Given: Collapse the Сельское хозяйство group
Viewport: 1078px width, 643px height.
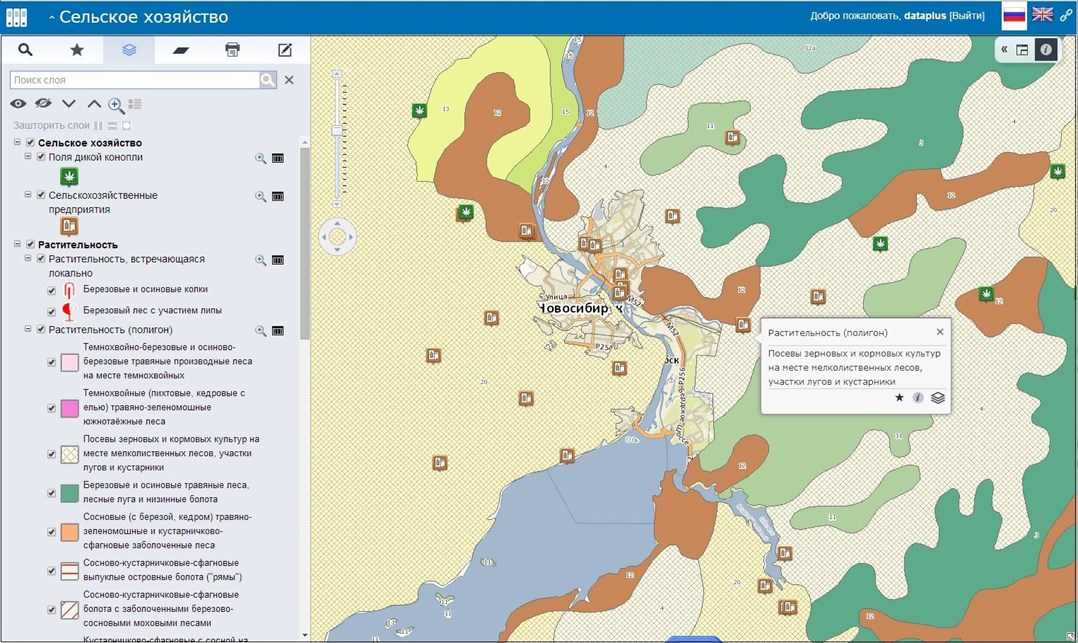Looking at the screenshot, I should pos(17,142).
